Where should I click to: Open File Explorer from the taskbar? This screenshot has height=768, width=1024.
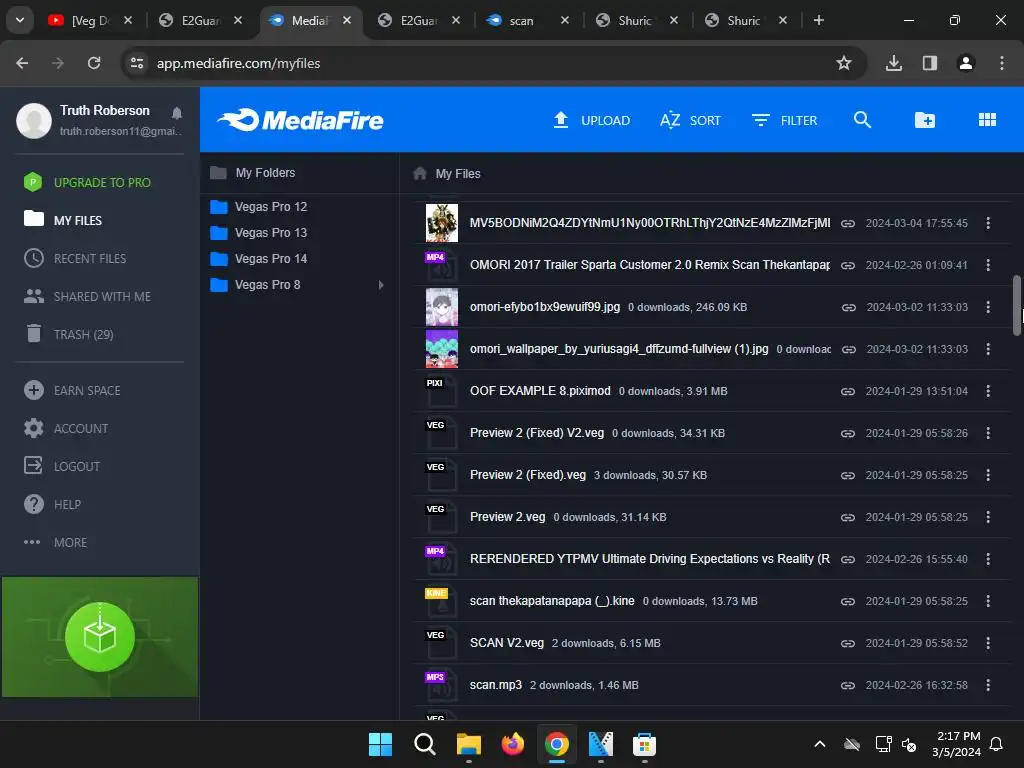pyautogui.click(x=468, y=744)
